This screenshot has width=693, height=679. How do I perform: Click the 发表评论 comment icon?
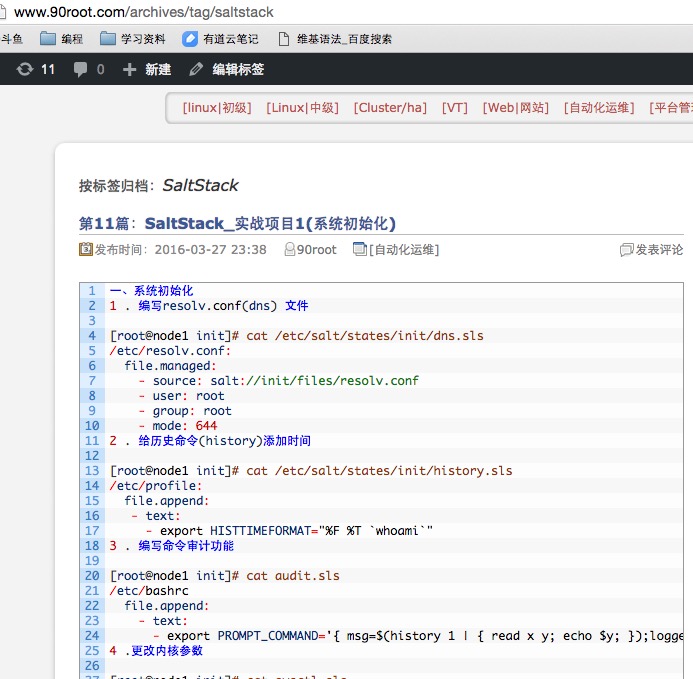coord(627,250)
